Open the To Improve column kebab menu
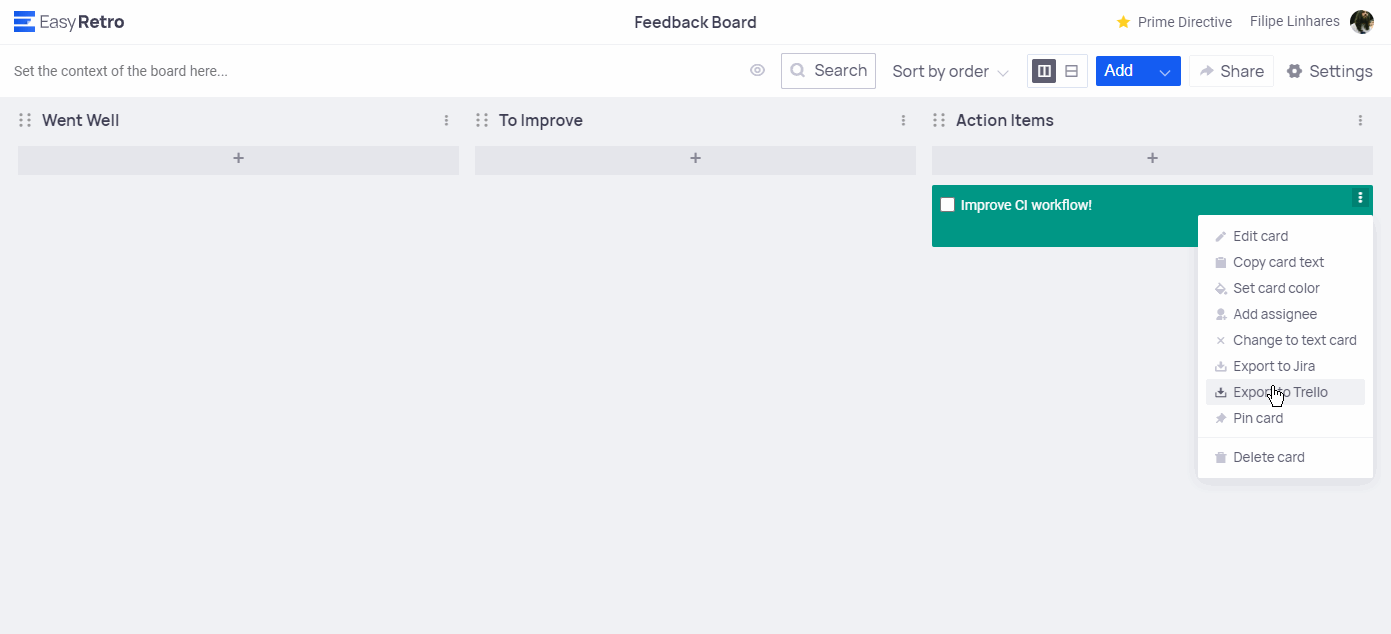 [903, 121]
